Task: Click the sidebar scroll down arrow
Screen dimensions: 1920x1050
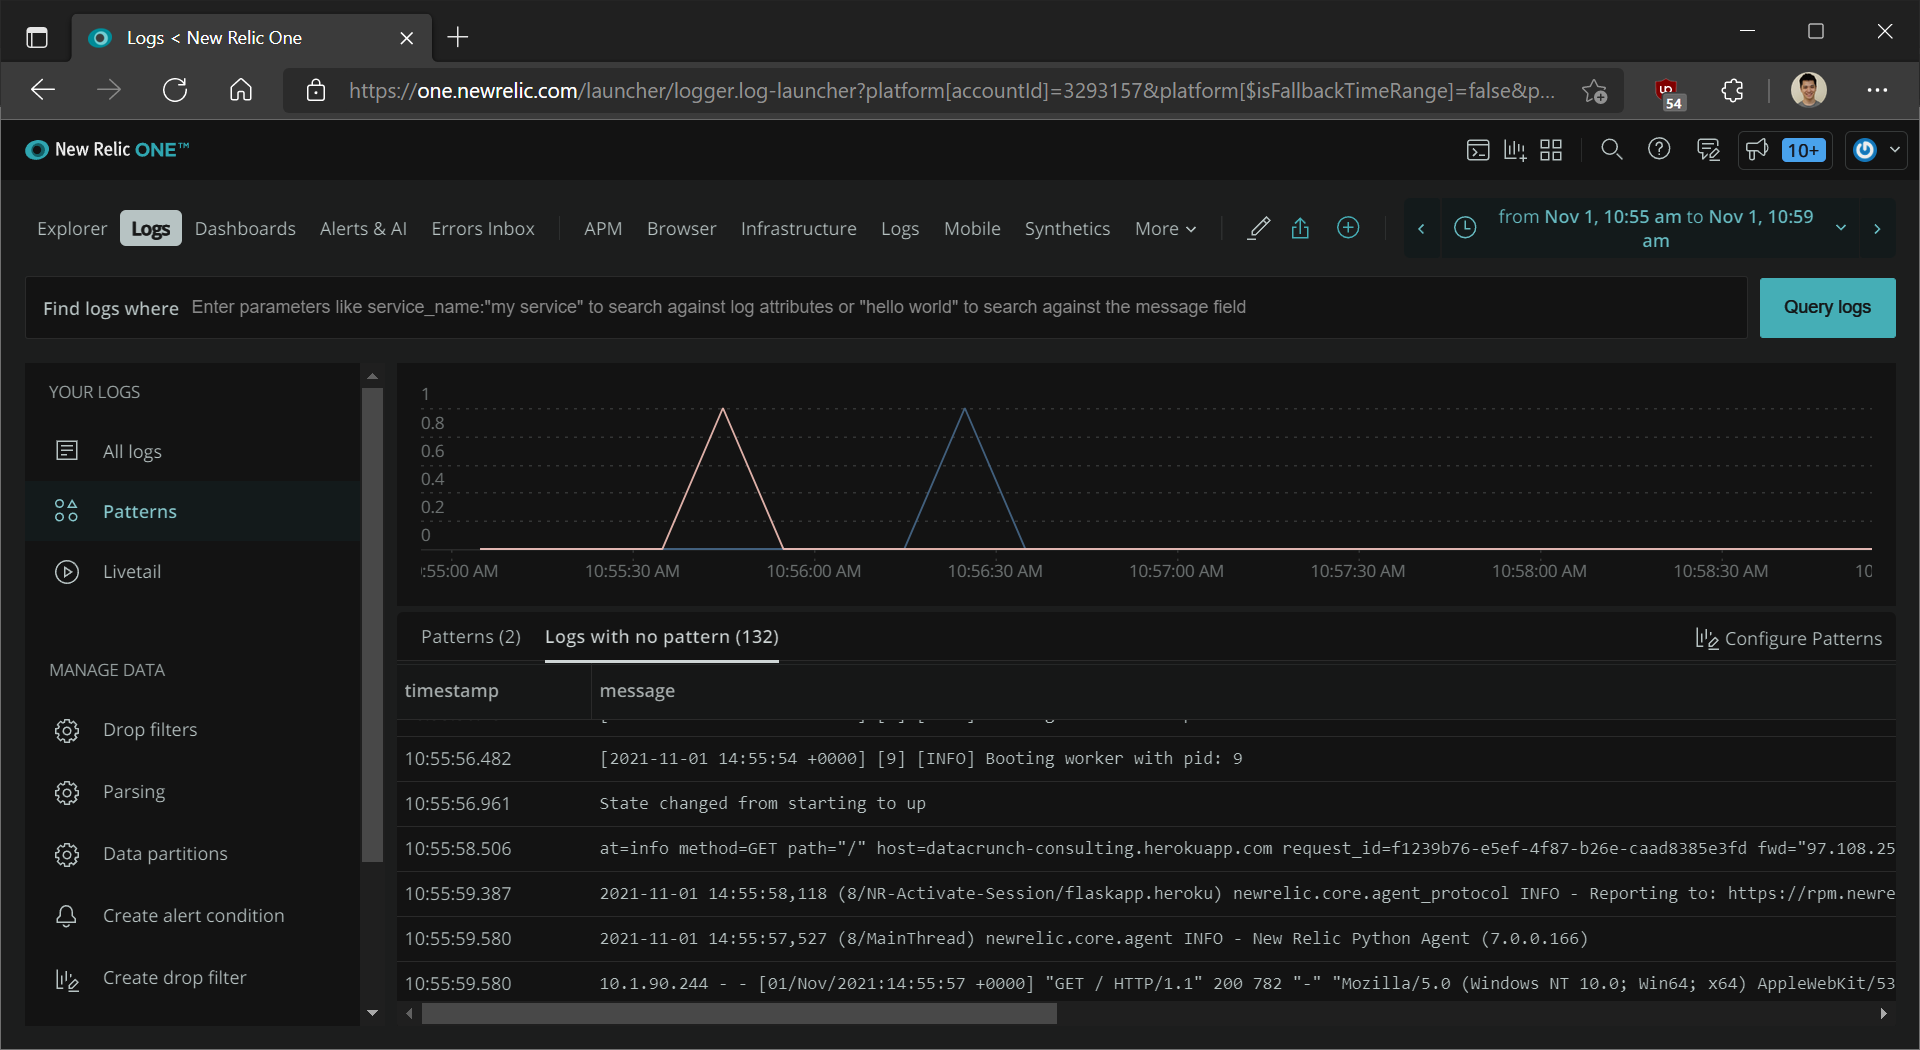Action: pos(372,1013)
